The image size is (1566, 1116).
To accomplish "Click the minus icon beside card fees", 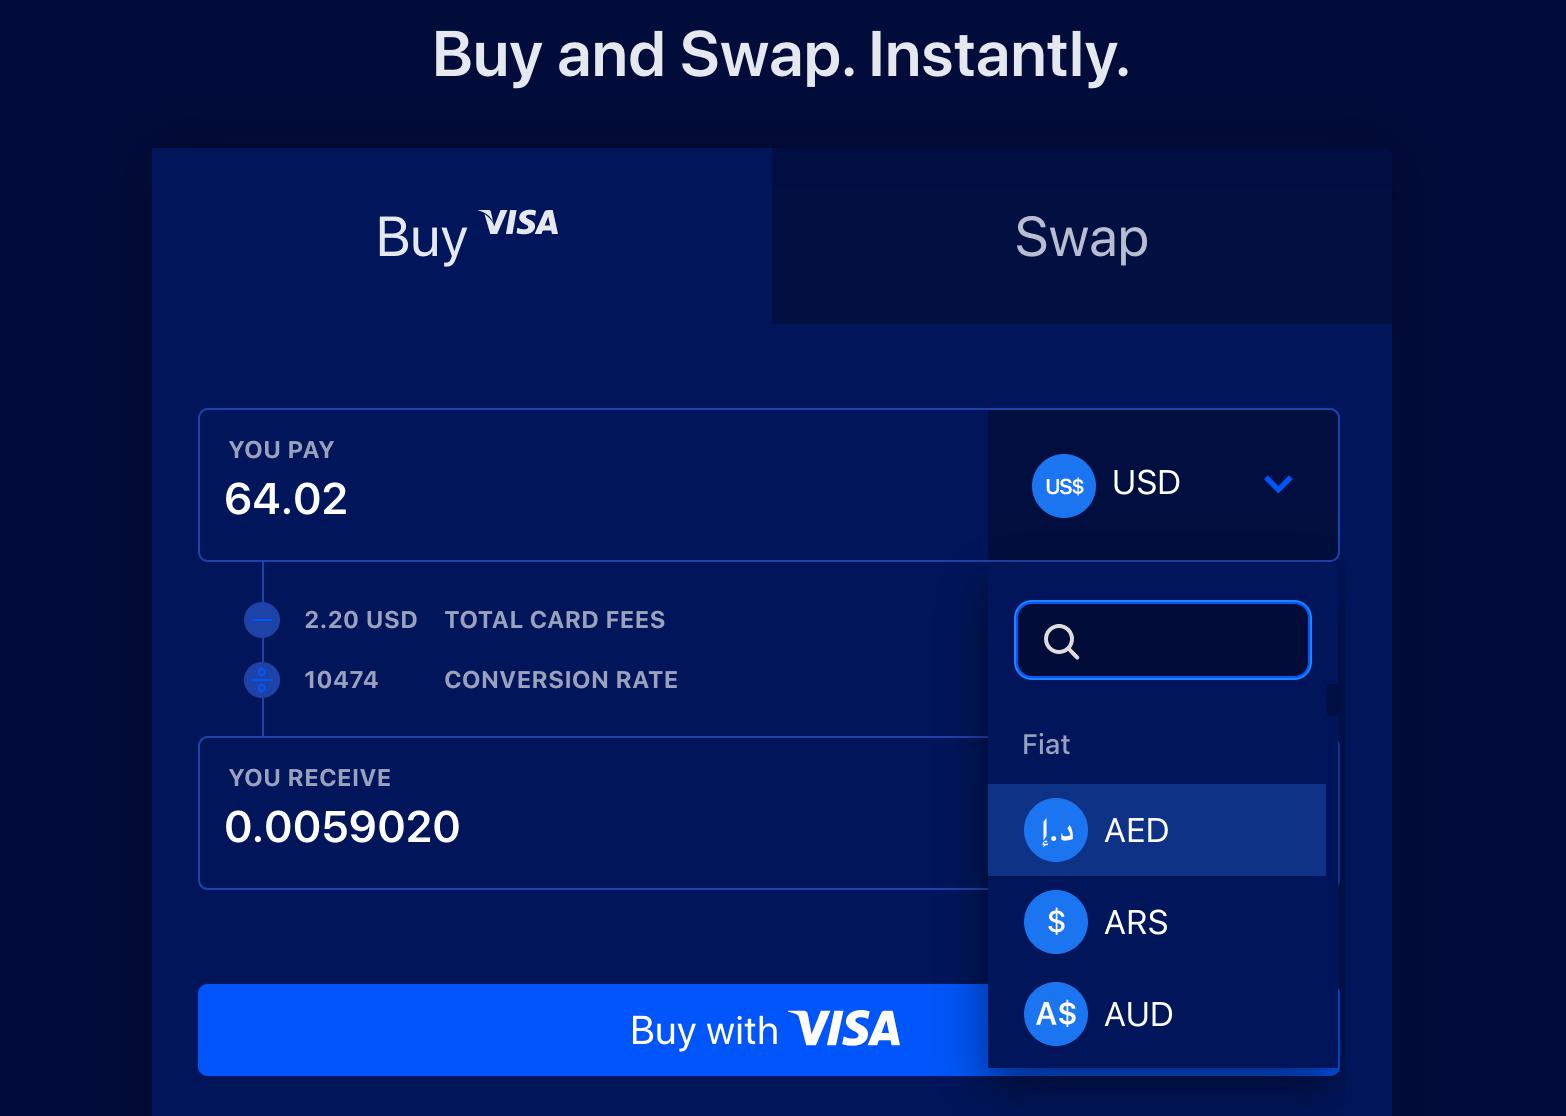I will [x=262, y=620].
